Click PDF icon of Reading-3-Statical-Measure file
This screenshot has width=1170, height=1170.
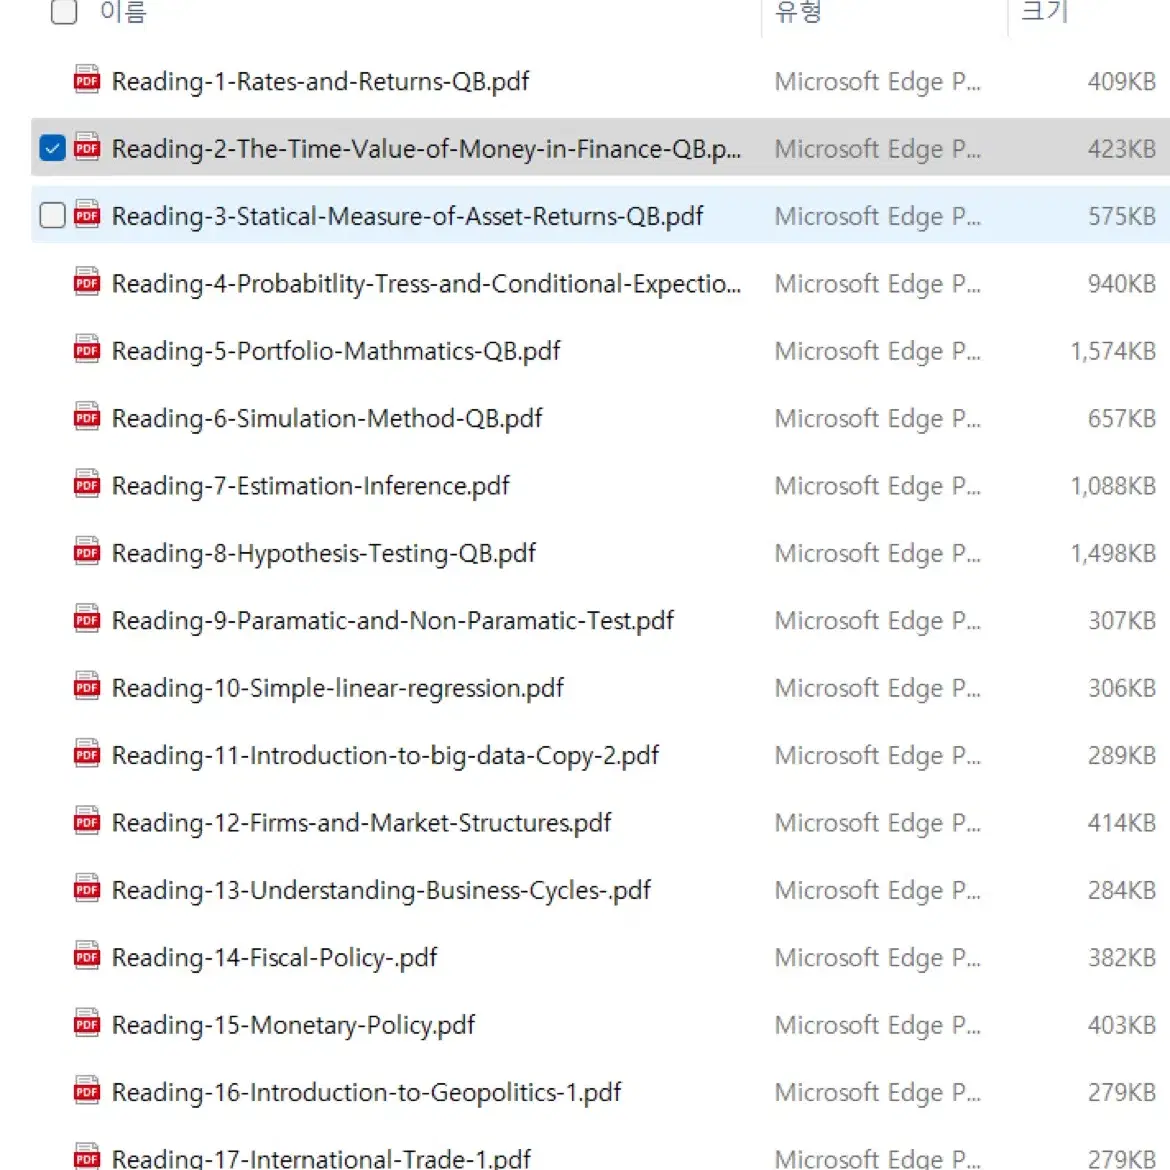point(87,214)
